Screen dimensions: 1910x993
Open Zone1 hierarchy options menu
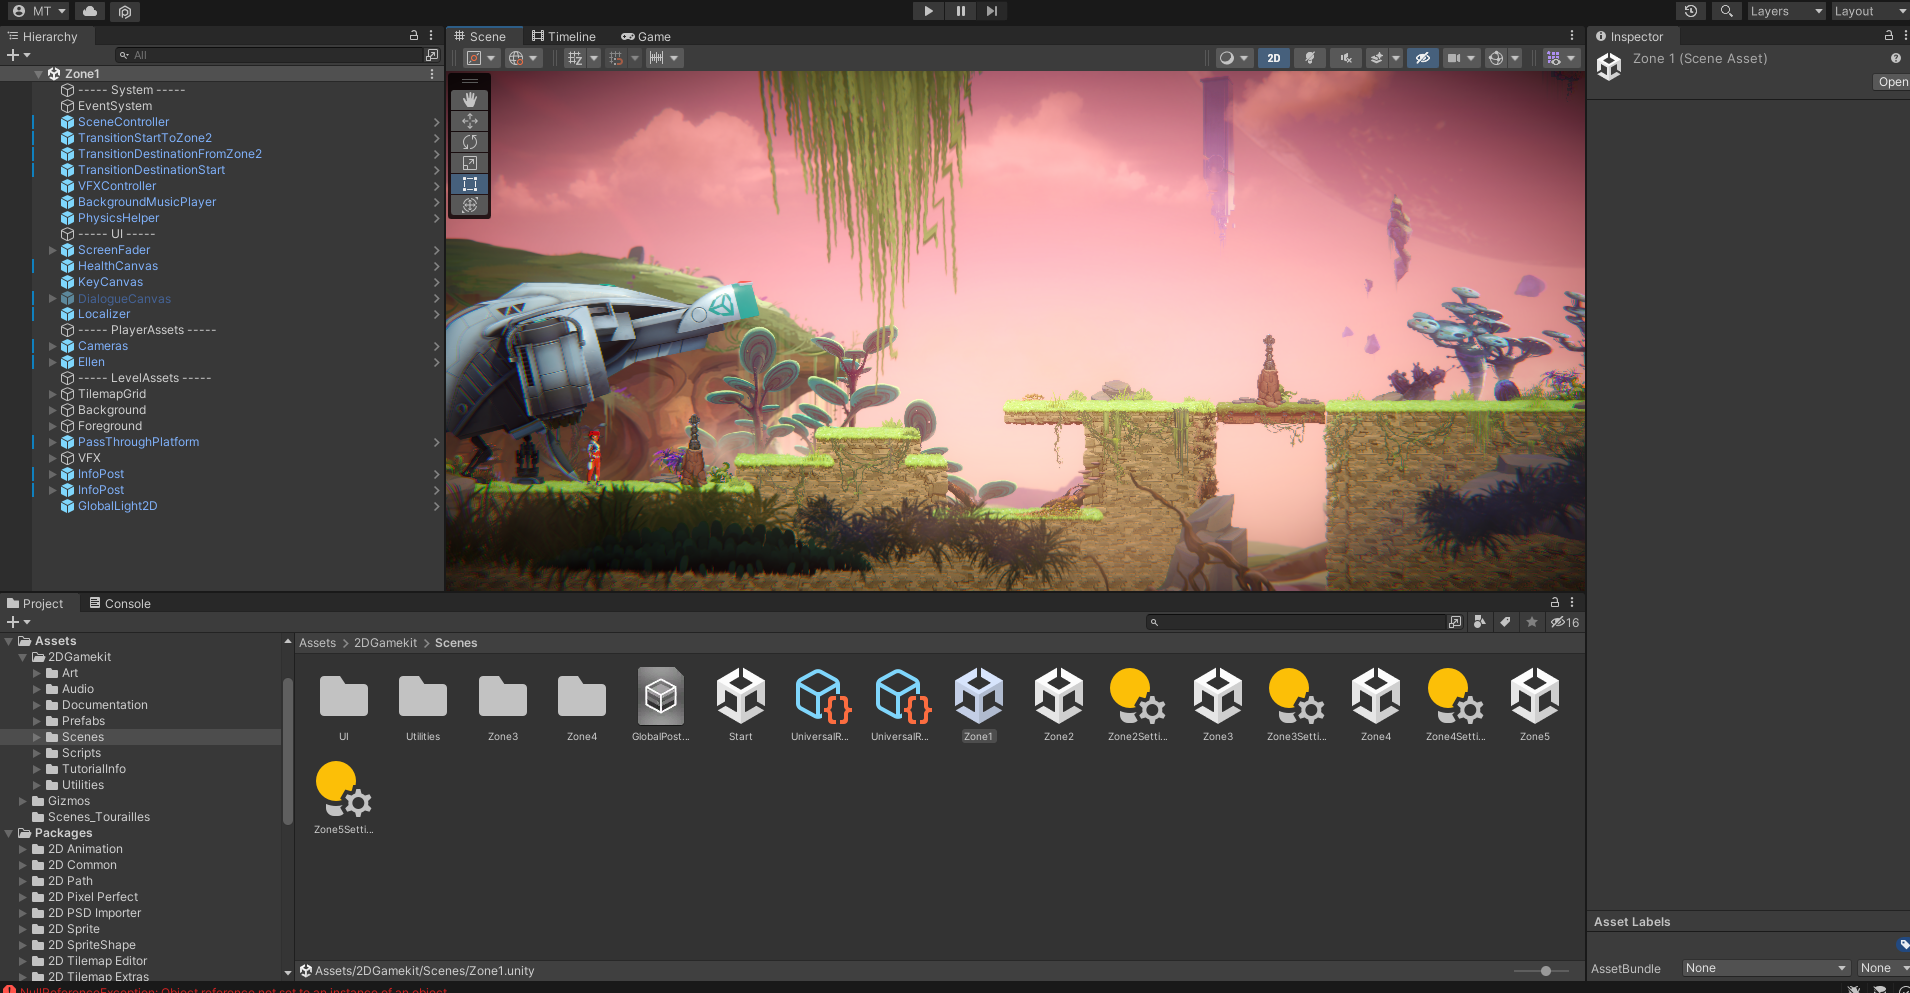coord(432,74)
